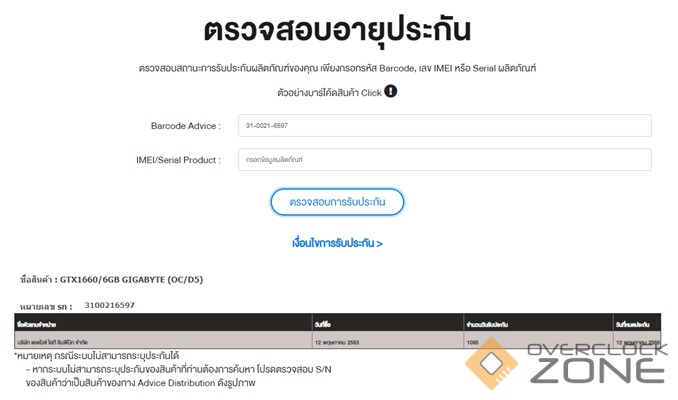678x400 pixels.
Task: Click the ตรวจสอบการรับประกัน button
Action: point(337,202)
